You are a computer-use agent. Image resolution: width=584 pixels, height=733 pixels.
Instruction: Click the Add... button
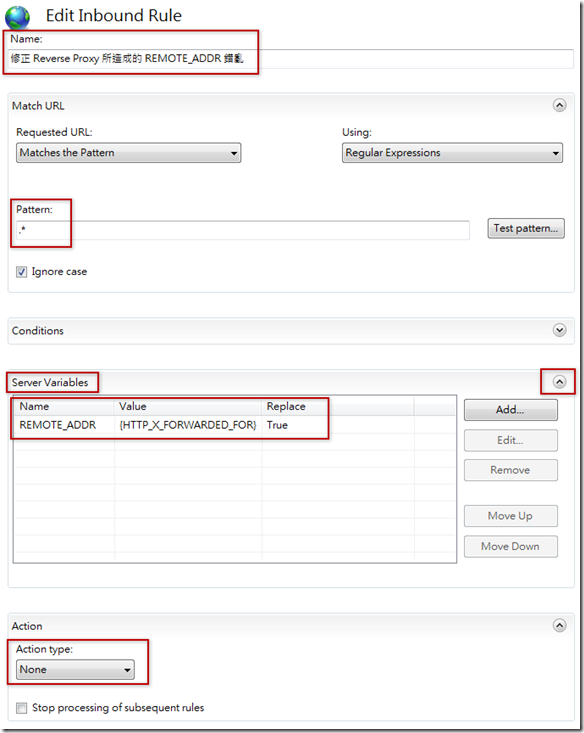pyautogui.click(x=511, y=410)
